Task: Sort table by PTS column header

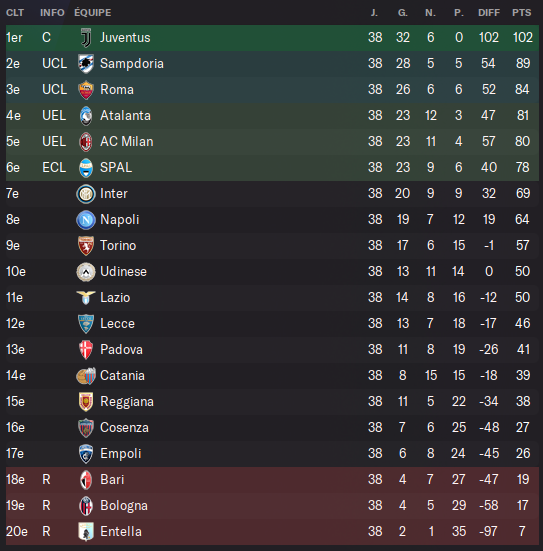Action: (522, 13)
